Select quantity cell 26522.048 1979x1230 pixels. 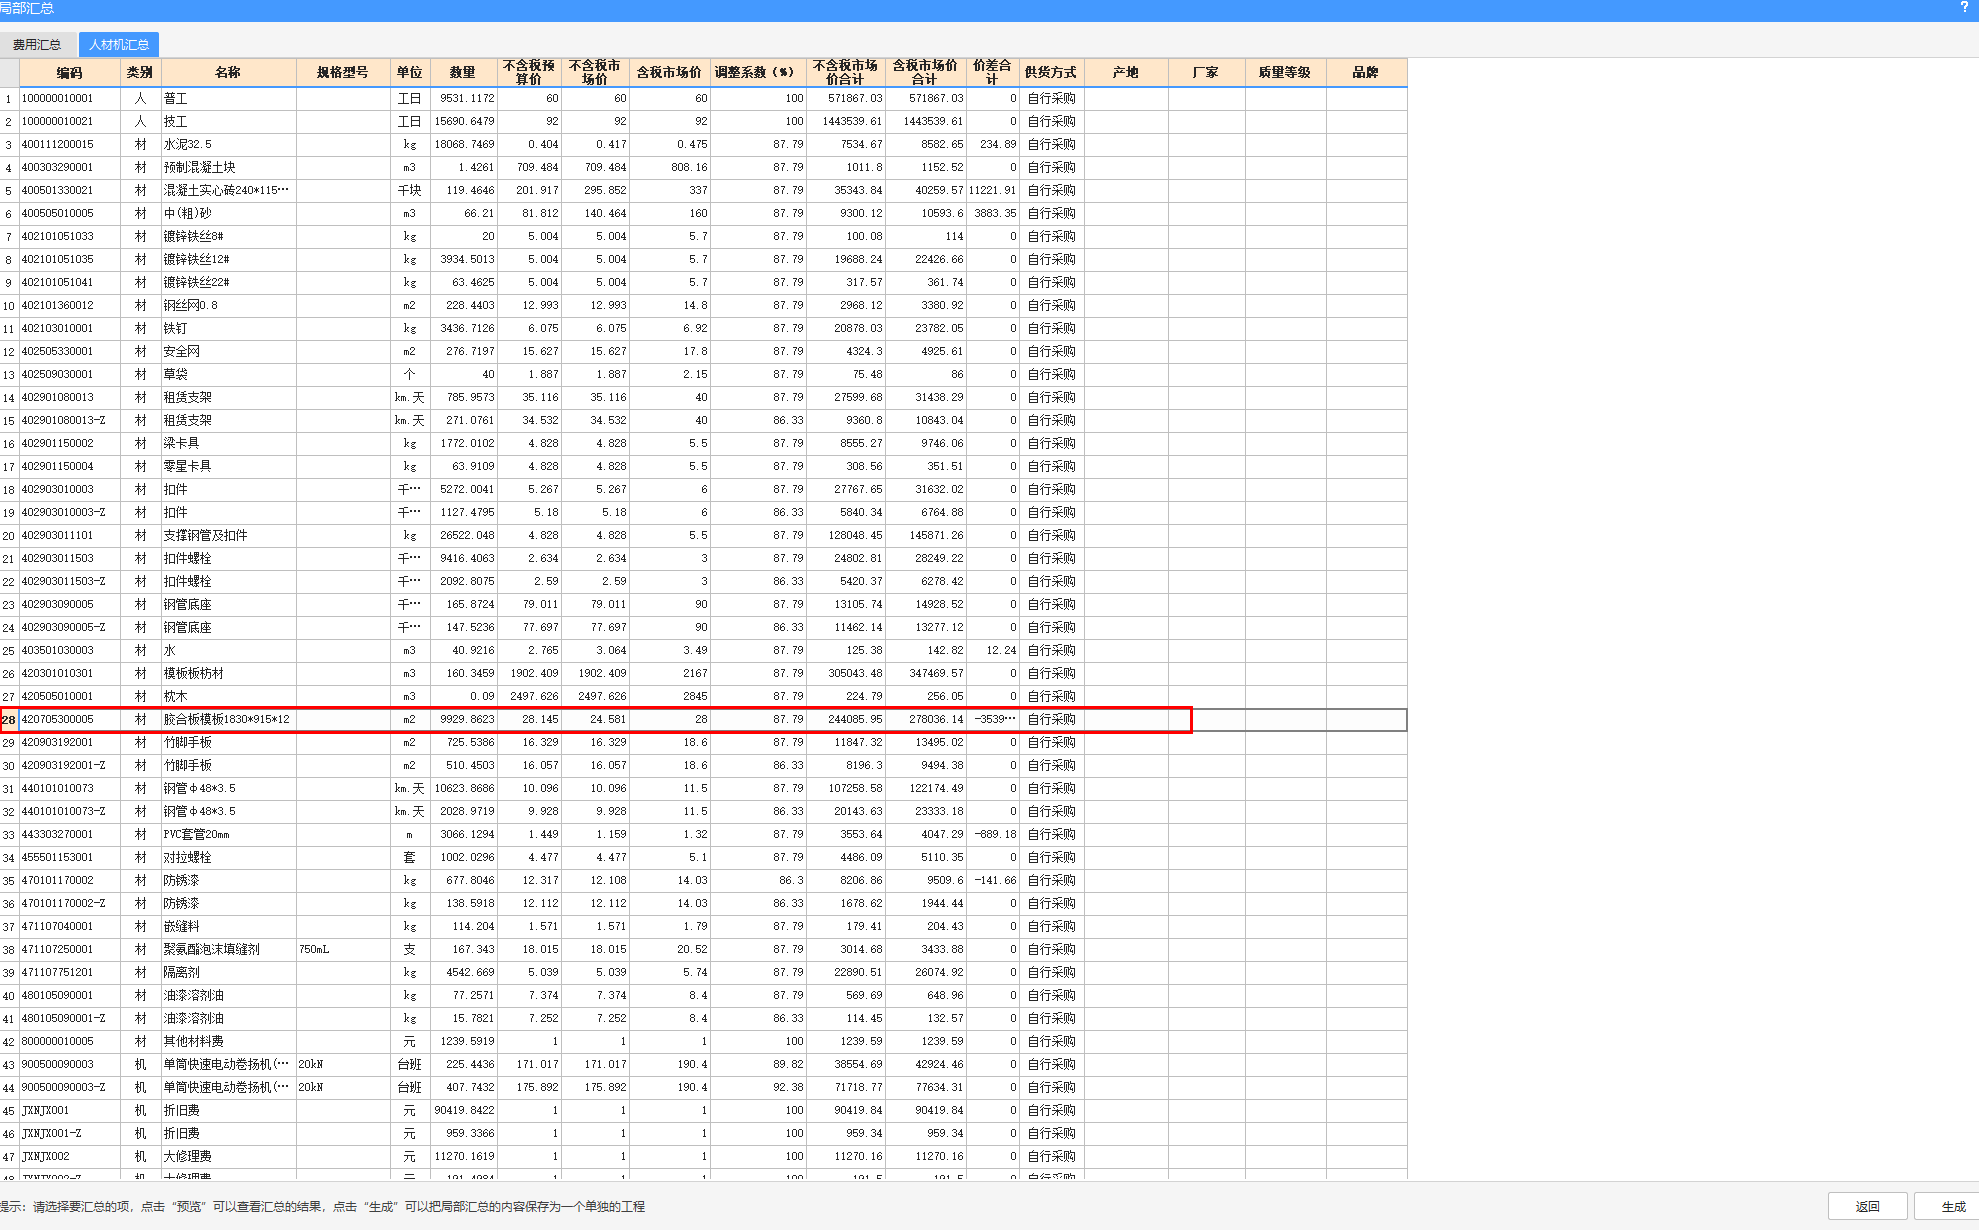tap(463, 536)
